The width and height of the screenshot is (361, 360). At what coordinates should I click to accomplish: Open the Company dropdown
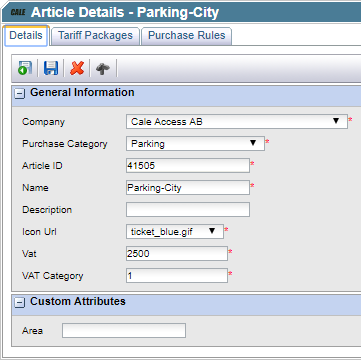237,122
